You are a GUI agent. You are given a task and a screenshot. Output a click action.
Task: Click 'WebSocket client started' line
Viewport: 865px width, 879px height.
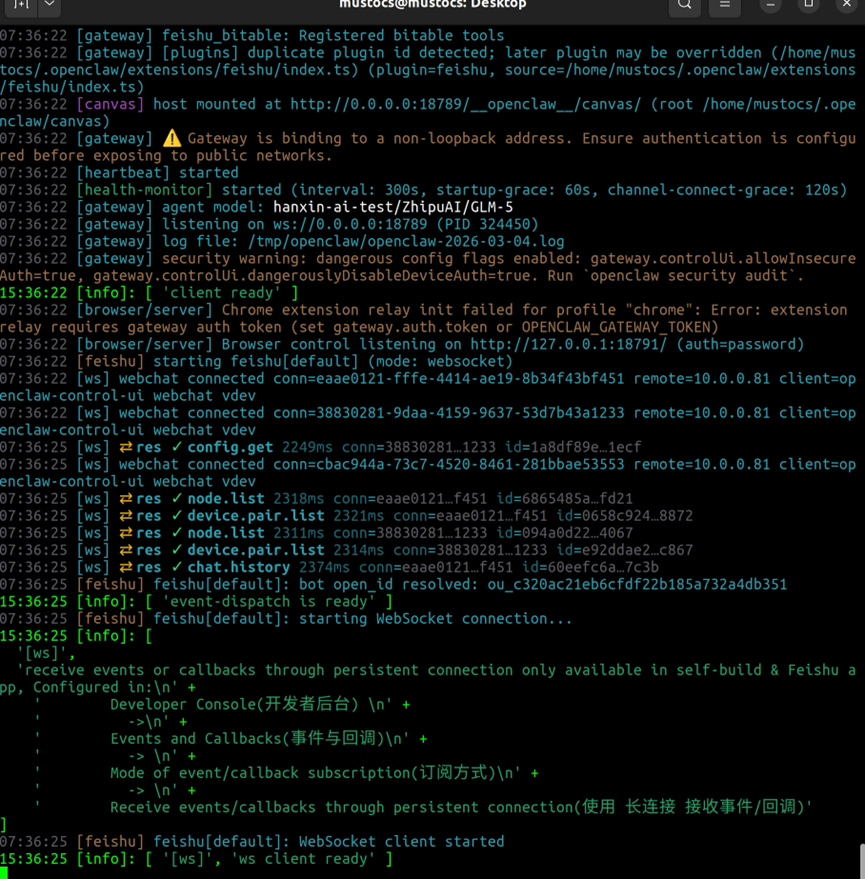(x=401, y=841)
